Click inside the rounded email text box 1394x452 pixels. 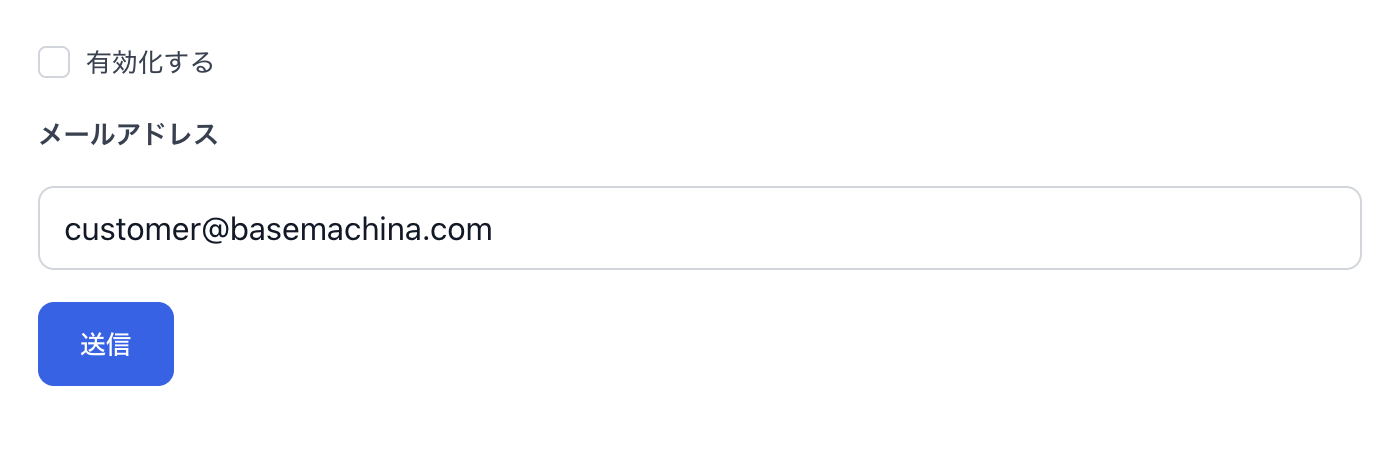tap(699, 229)
